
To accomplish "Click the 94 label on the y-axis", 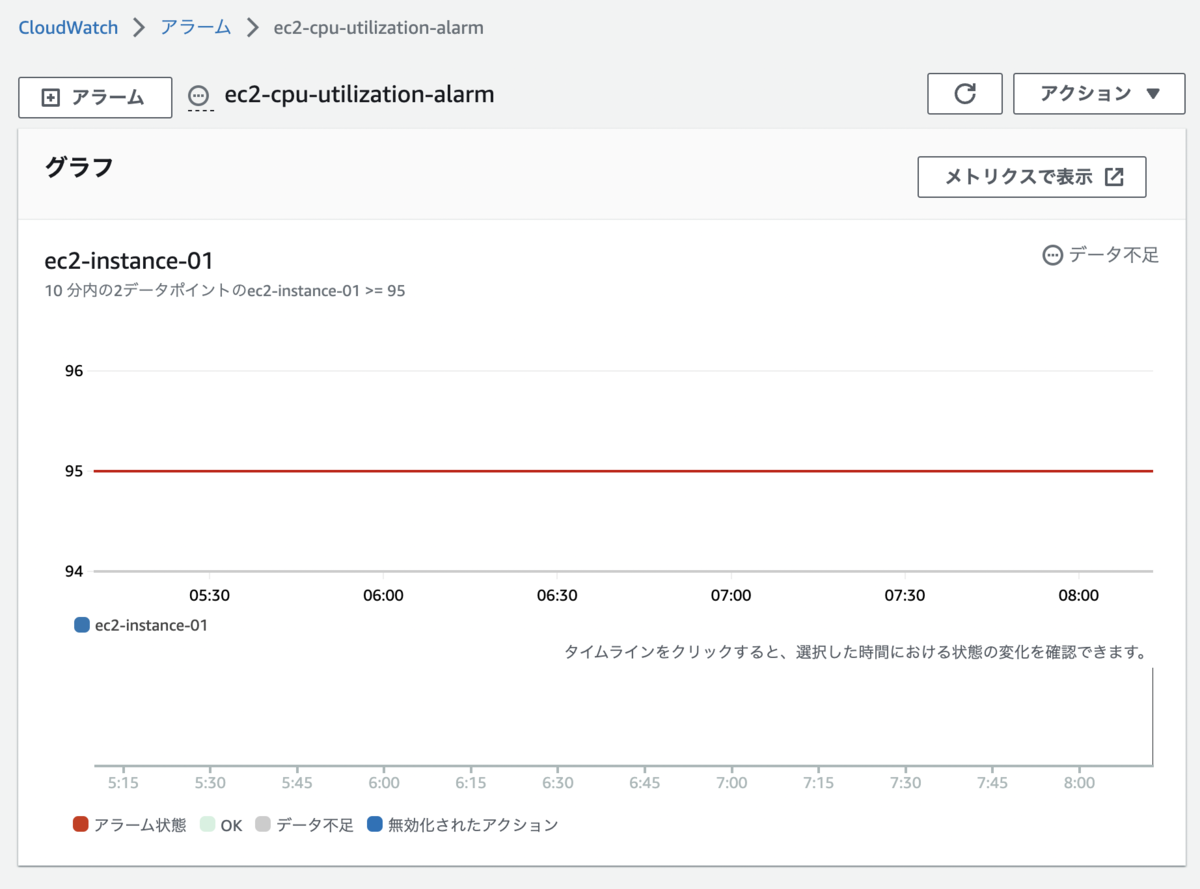I will click(73, 572).
